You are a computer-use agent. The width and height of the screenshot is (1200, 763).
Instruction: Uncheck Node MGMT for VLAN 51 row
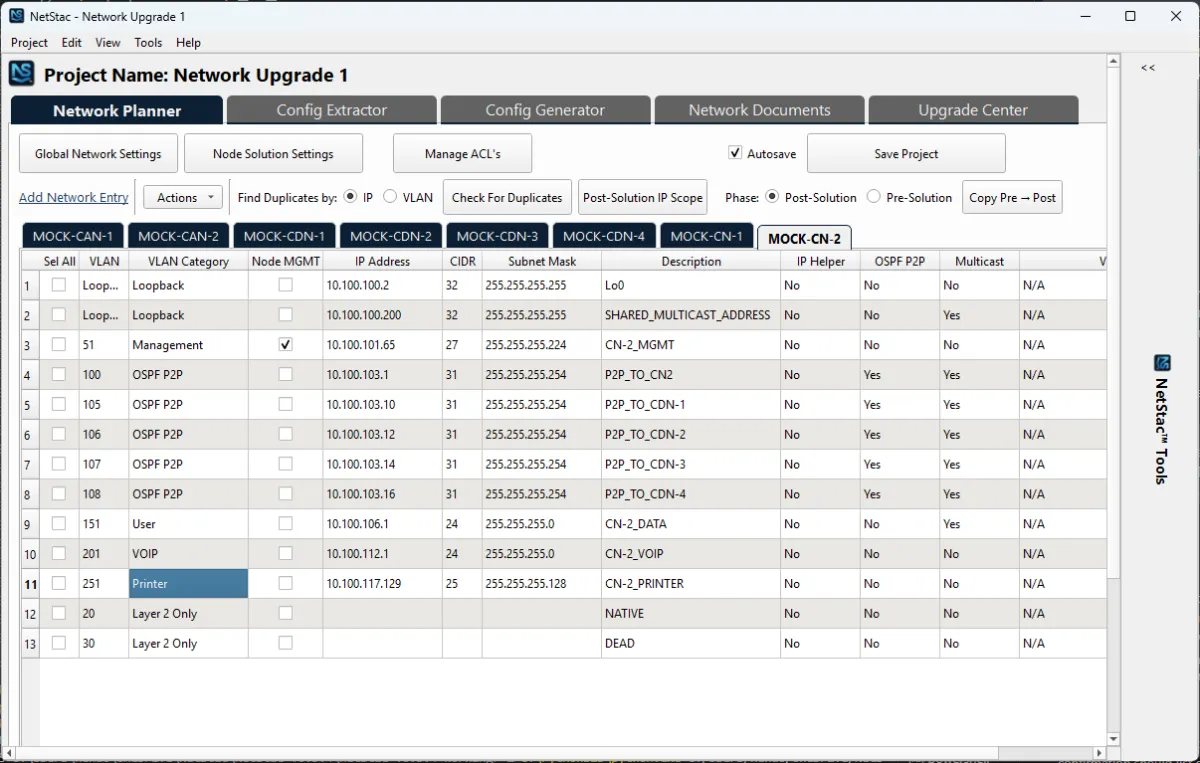(x=286, y=345)
